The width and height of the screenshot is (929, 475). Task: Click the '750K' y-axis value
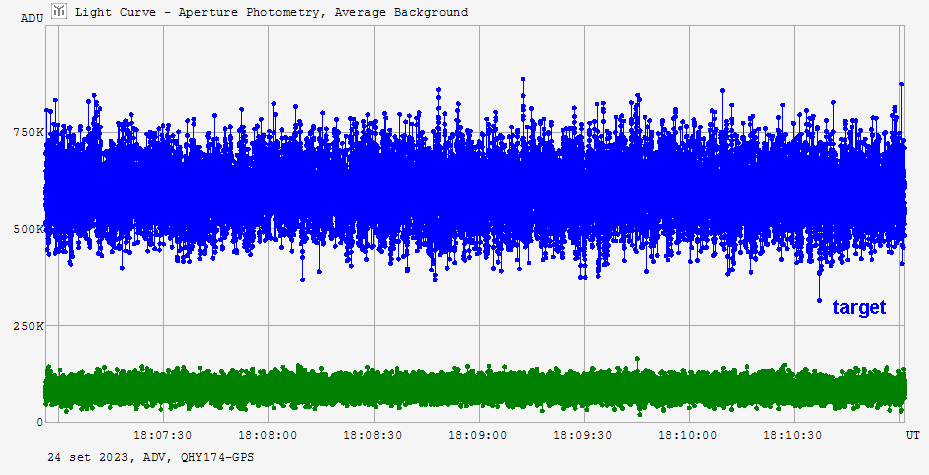(x=28, y=132)
